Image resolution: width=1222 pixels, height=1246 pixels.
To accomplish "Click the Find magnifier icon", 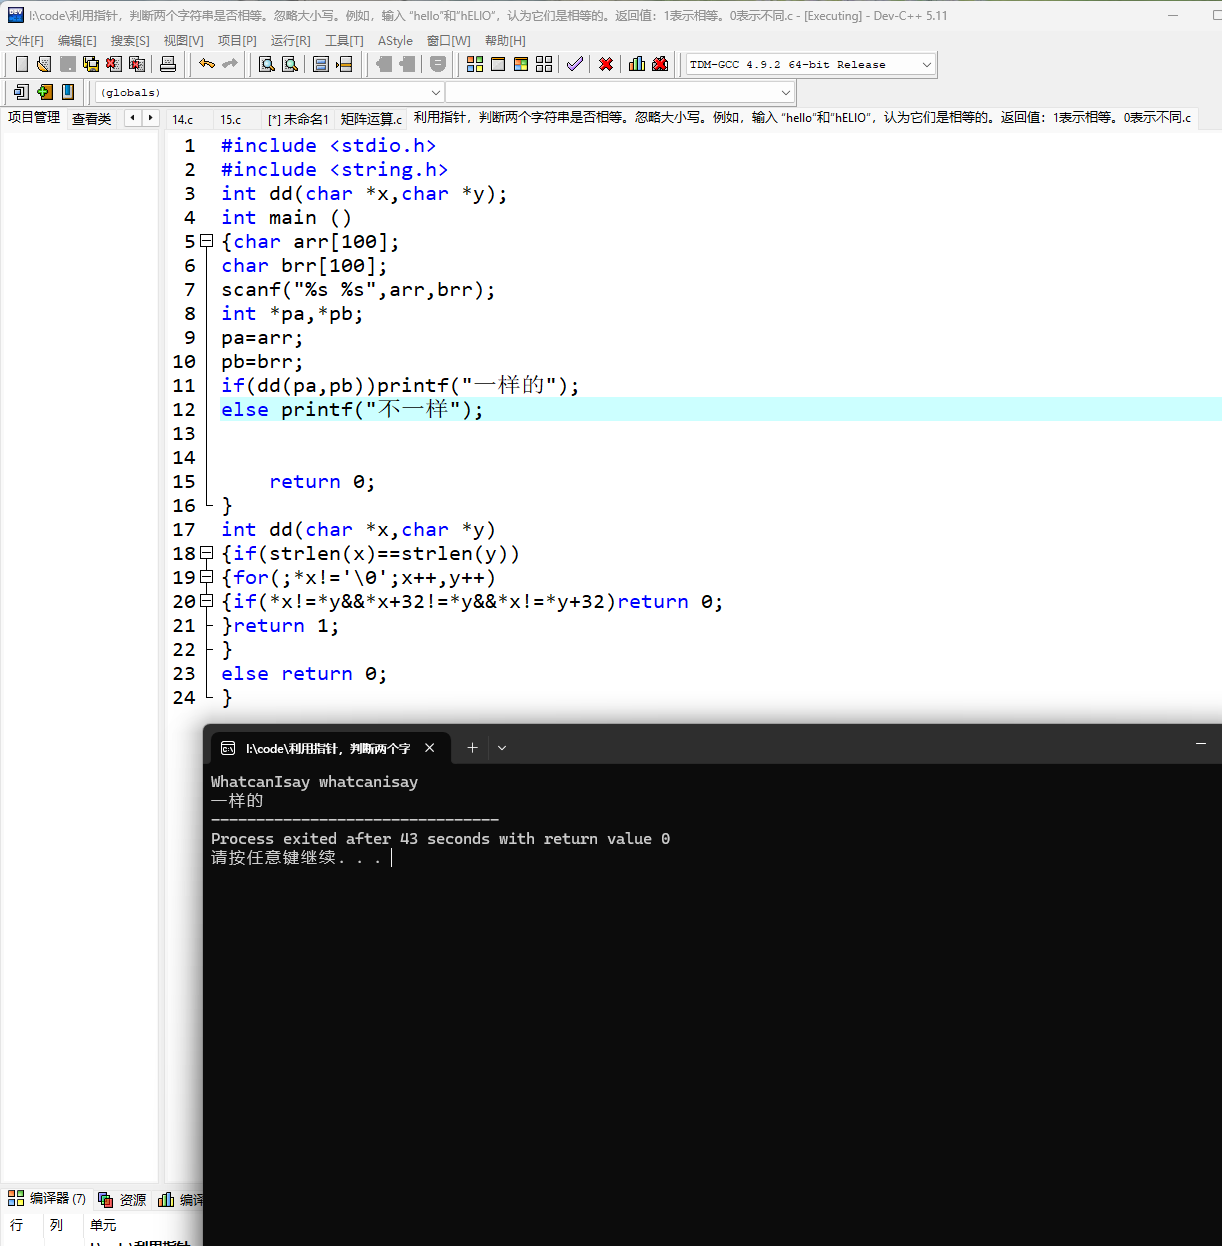I will pos(267,64).
